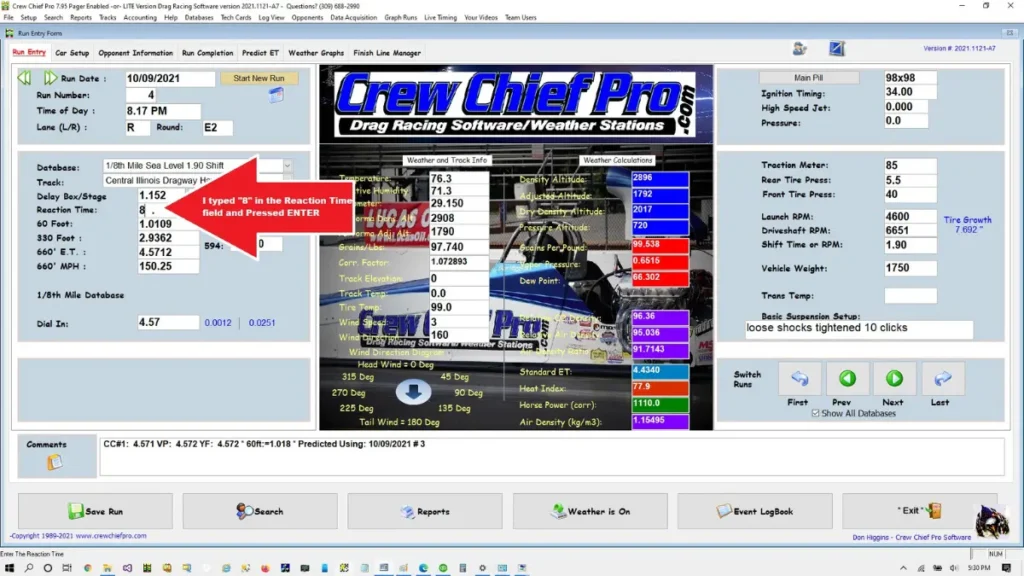
Task: Expand the Database dropdown arrow
Action: point(287,166)
